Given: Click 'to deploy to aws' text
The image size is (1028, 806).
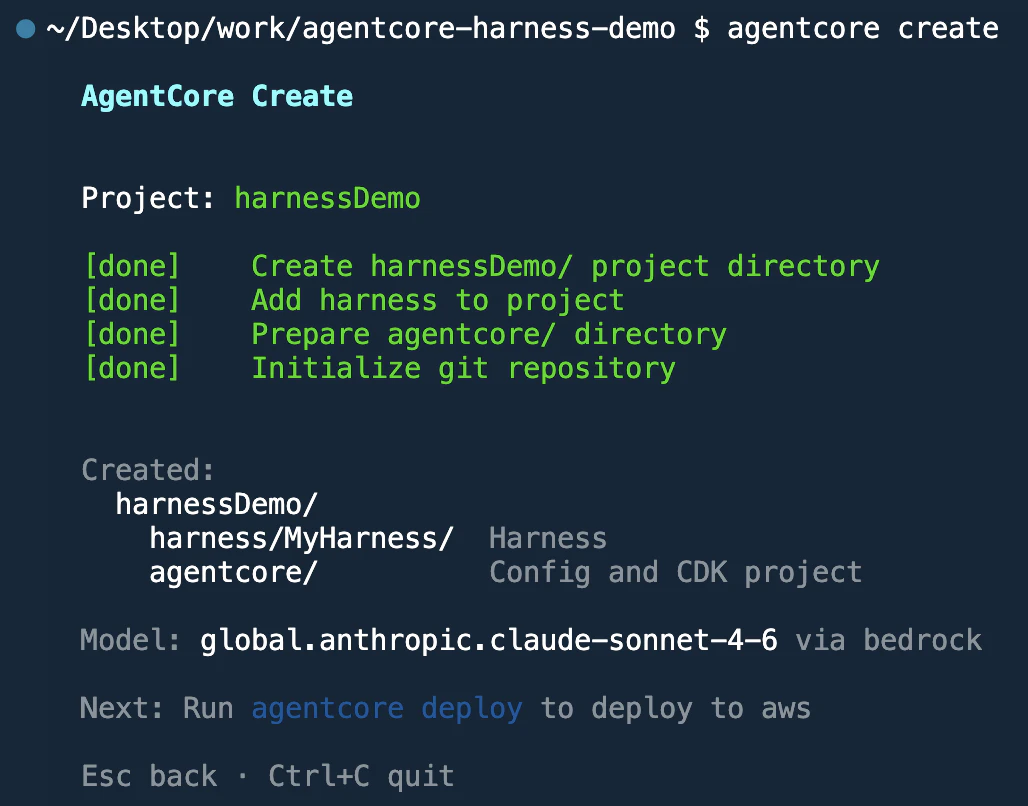Looking at the screenshot, I should 676,709.
